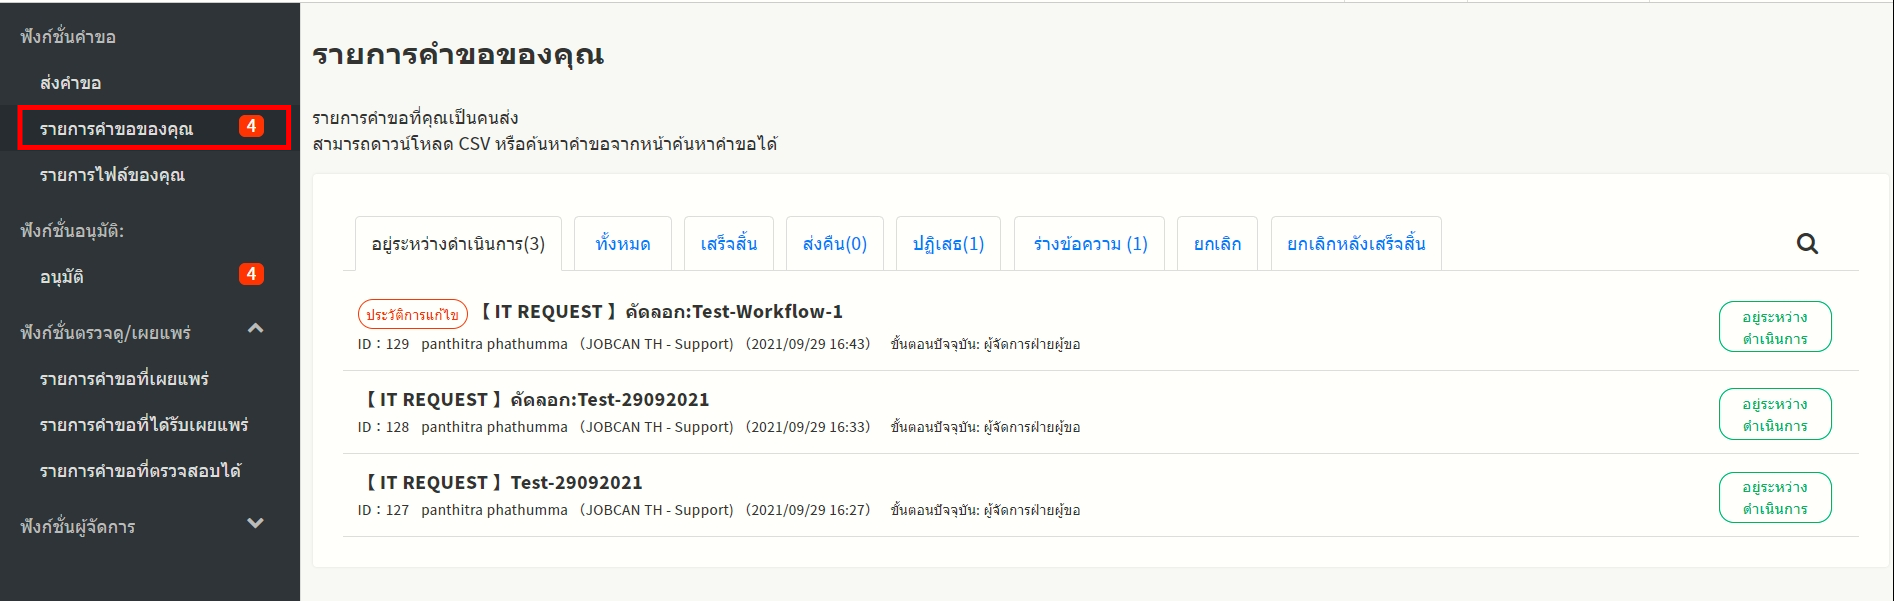Switch to the ทั้งหมด tab
This screenshot has width=1894, height=601.
pos(622,244)
